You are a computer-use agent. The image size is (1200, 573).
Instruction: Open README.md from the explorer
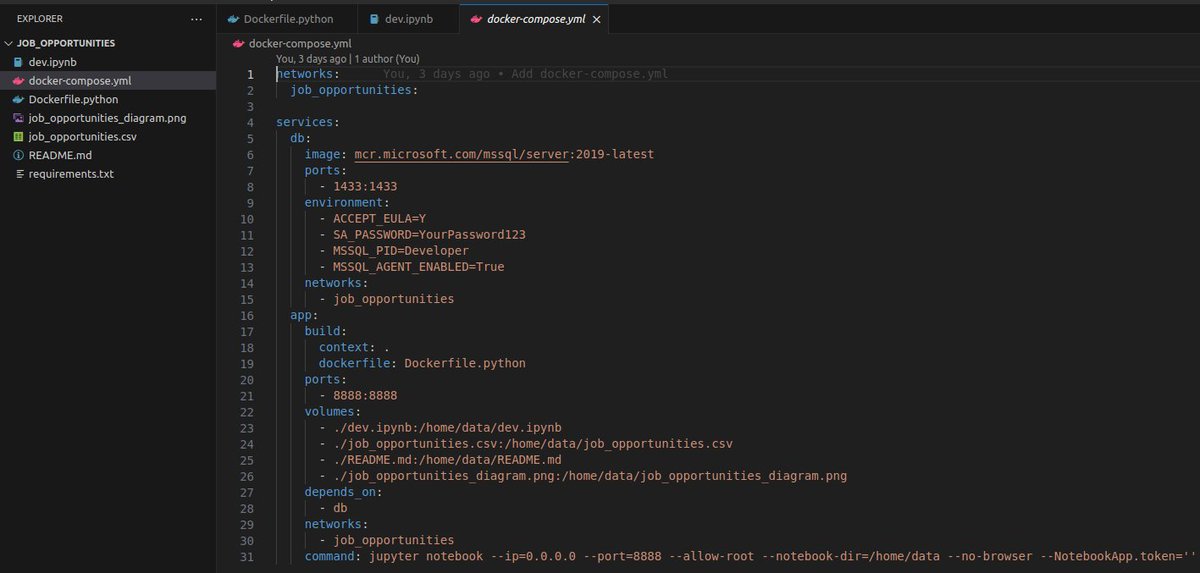pyautogui.click(x=60, y=155)
